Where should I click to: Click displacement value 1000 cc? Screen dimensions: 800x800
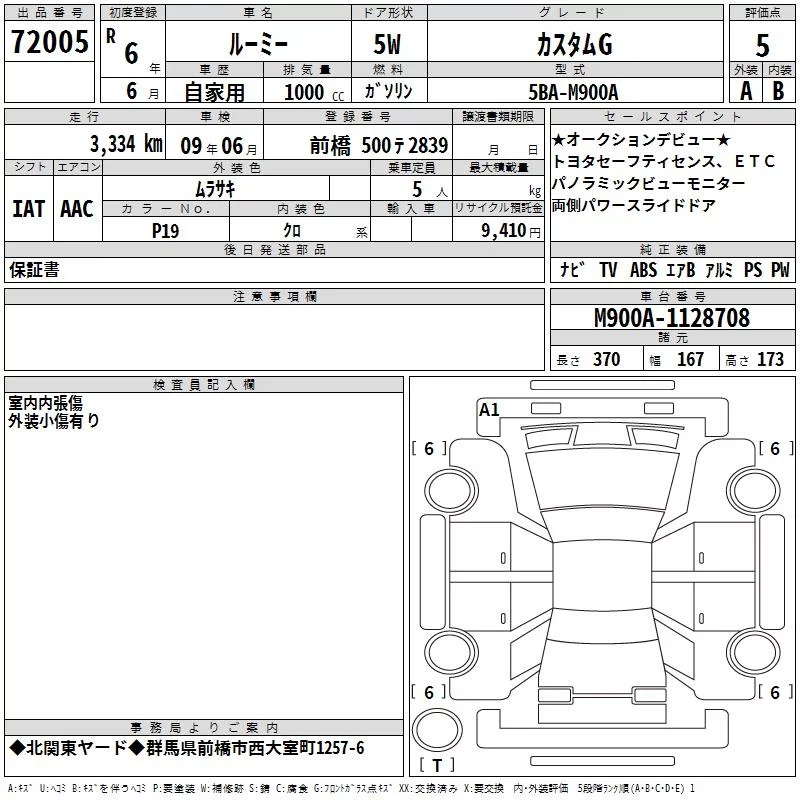tap(314, 92)
